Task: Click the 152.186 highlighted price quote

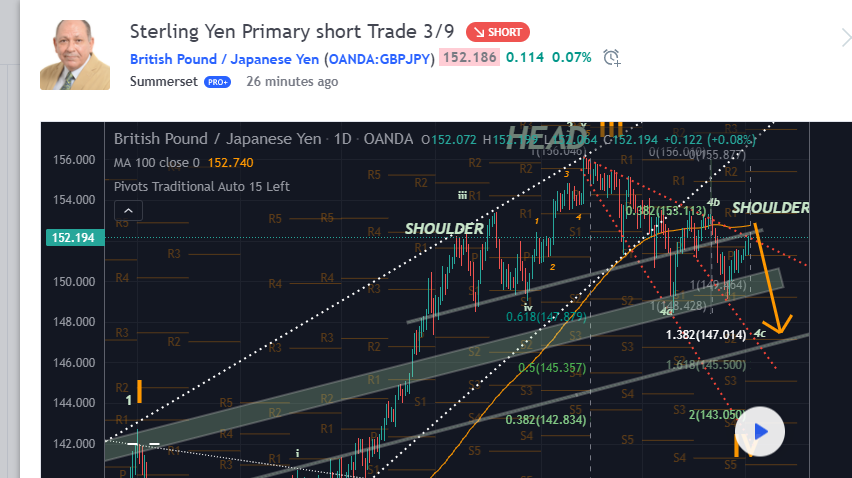Action: point(469,58)
